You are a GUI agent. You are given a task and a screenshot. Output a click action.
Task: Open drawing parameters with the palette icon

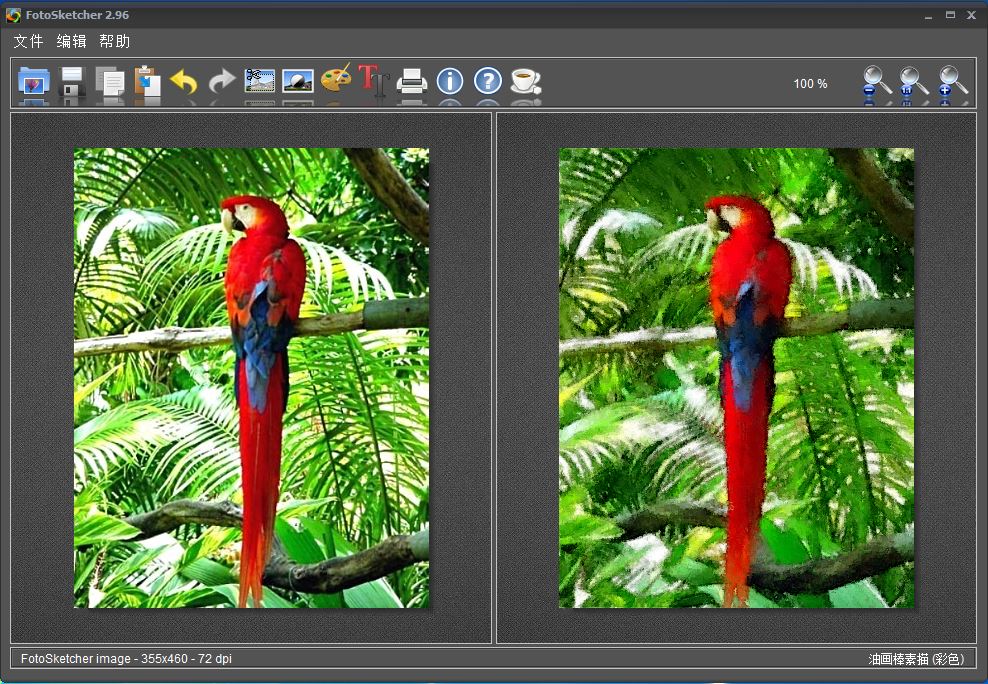coord(336,80)
